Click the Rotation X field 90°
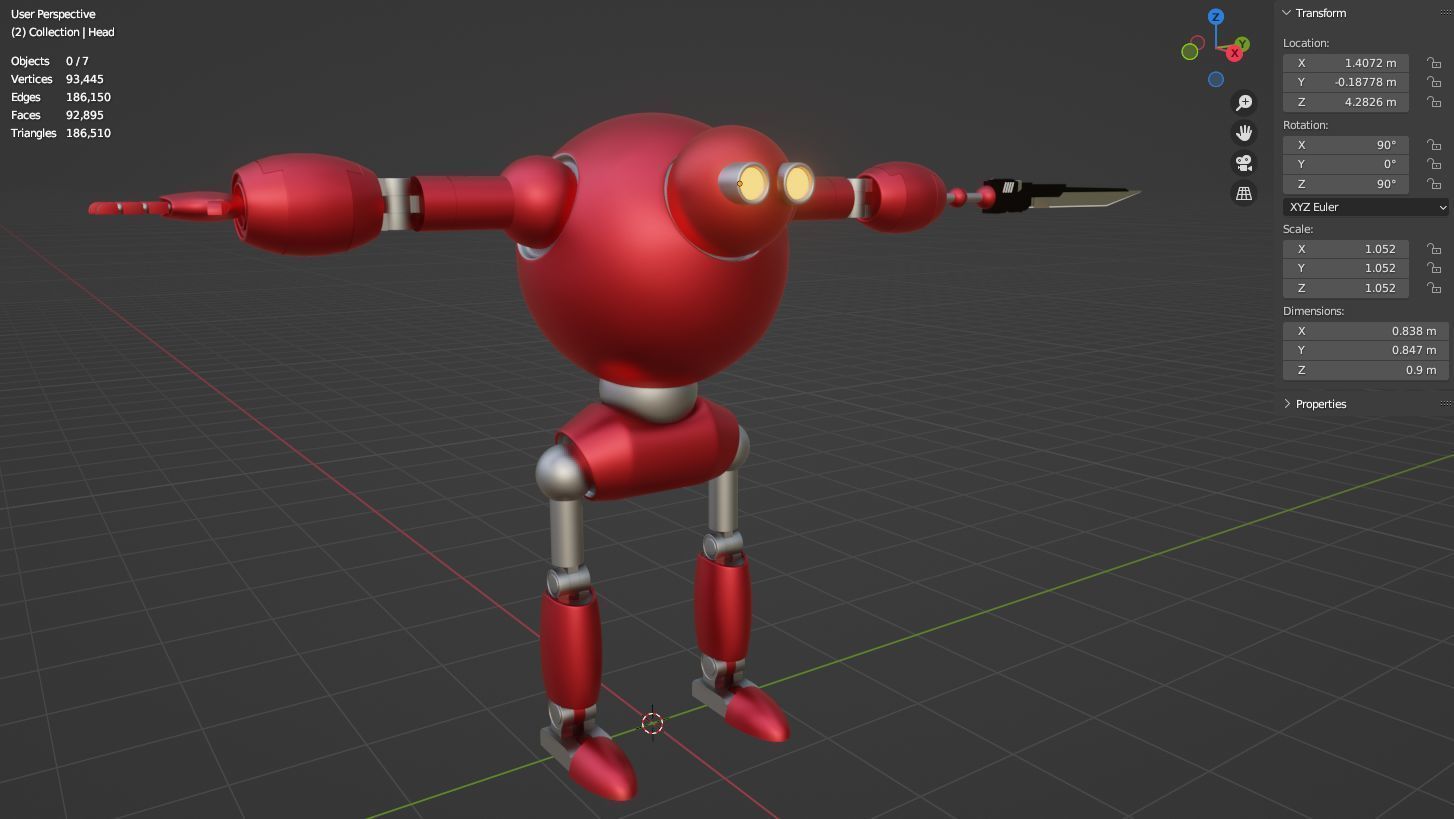1454x819 pixels. [x=1346, y=145]
